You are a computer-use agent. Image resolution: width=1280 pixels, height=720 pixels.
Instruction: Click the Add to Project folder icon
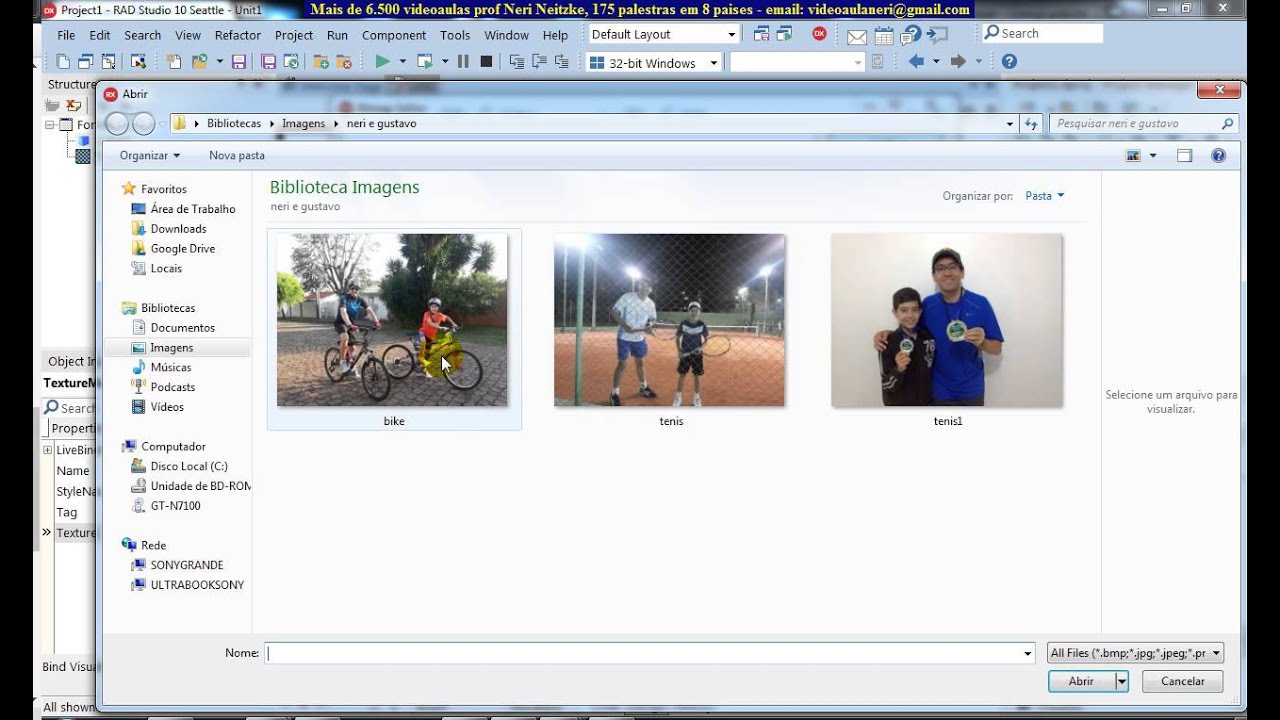click(x=321, y=62)
